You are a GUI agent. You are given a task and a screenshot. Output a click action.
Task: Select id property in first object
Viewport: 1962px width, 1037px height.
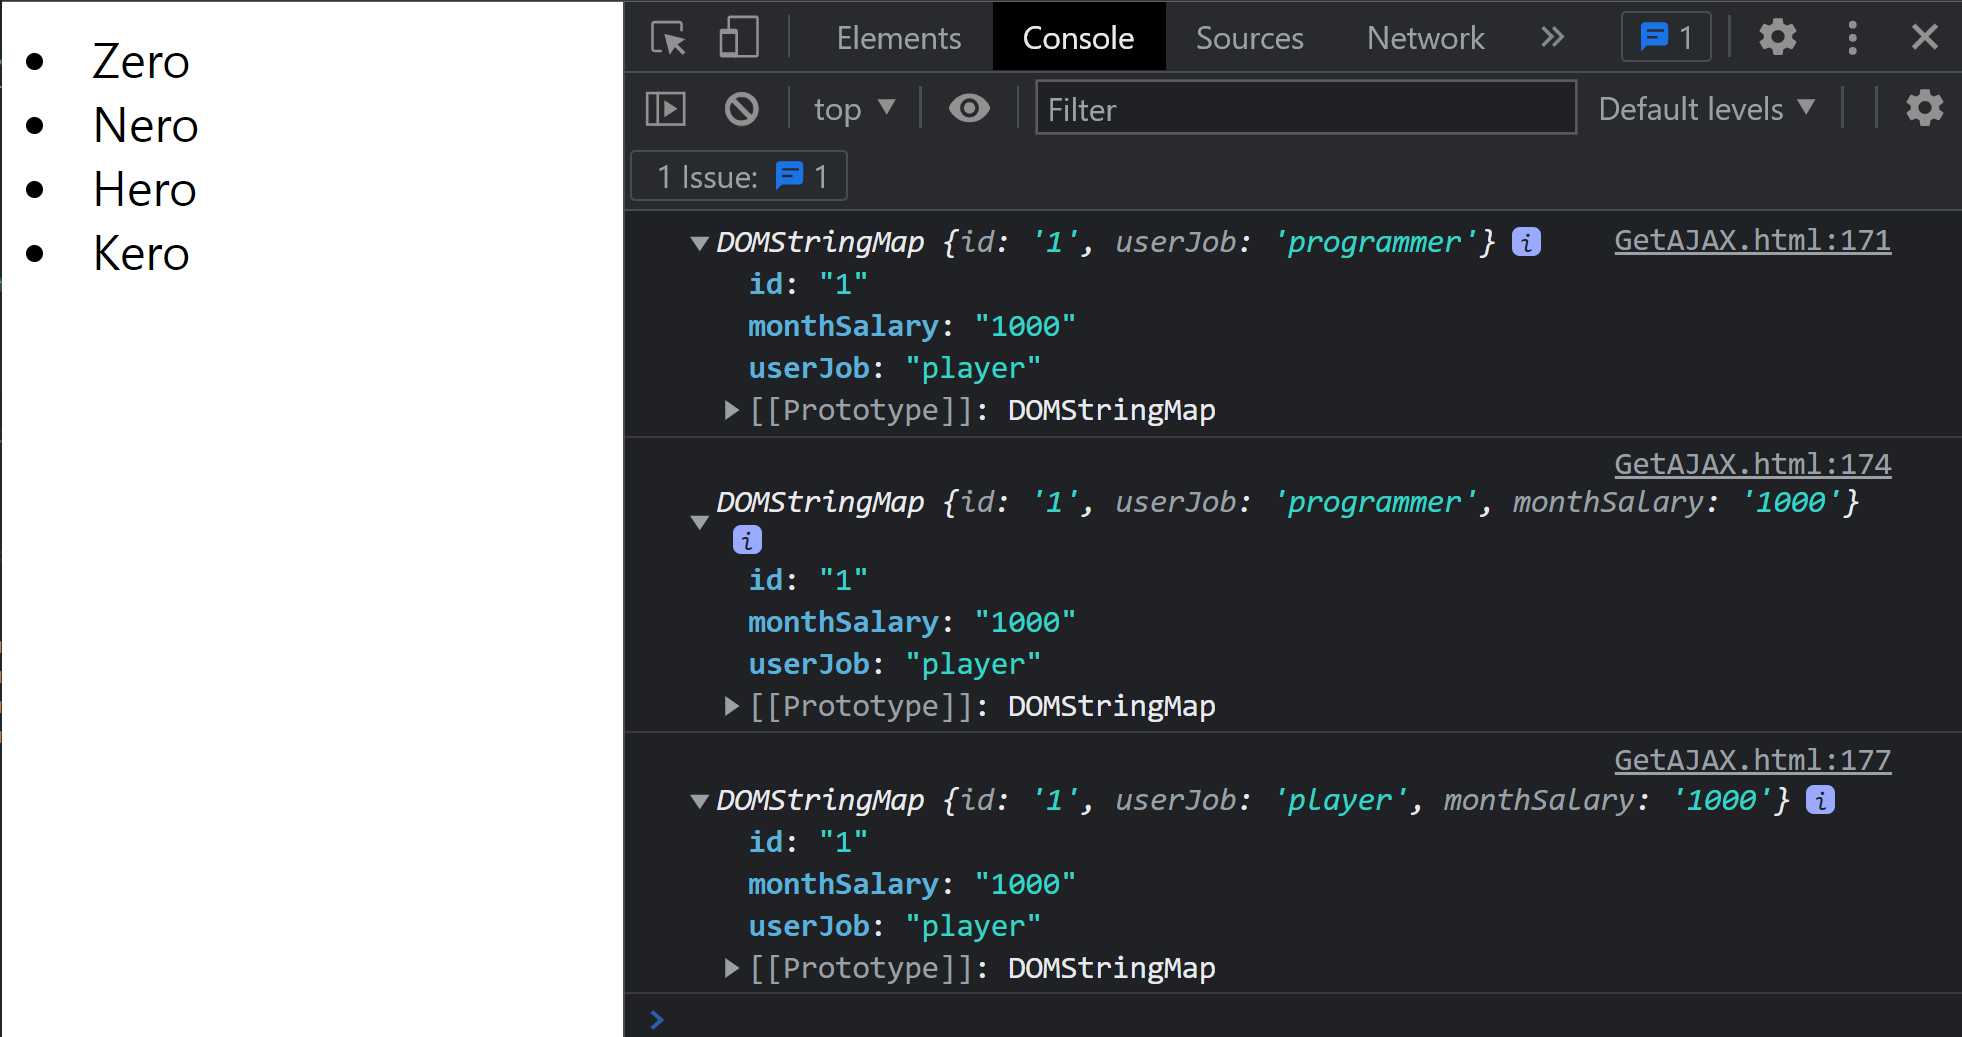coord(808,284)
